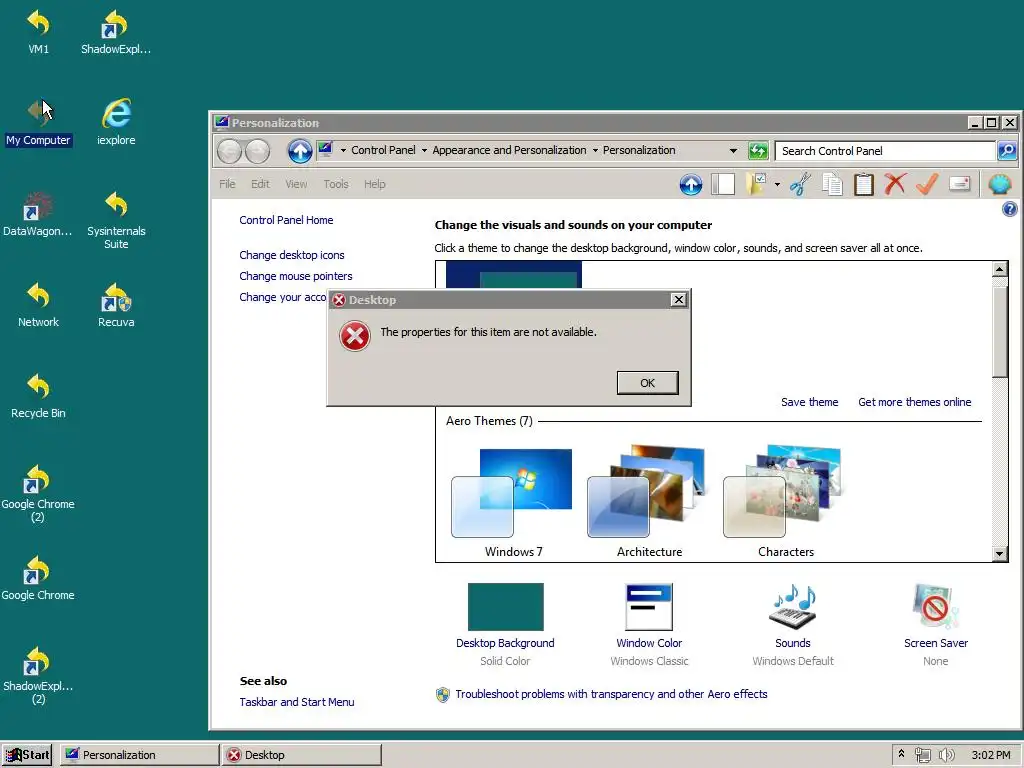
Task: Expand the Appearance and Personalization breadcrumb arrow
Action: tap(595, 151)
